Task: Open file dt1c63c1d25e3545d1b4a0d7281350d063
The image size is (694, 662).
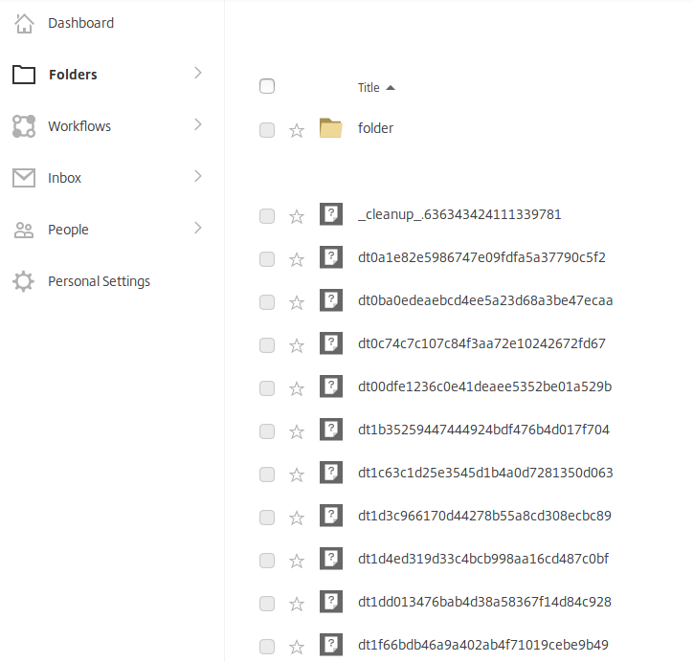Action: pyautogui.click(x=486, y=473)
